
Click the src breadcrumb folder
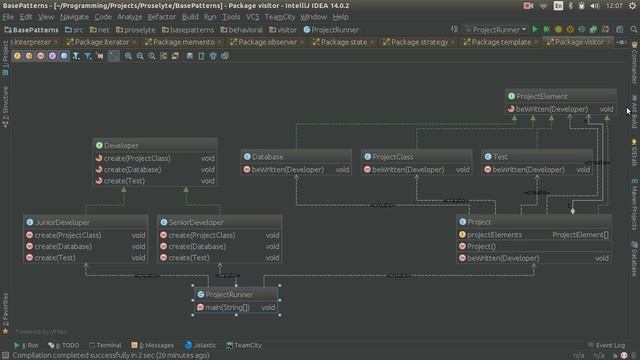tap(74, 30)
